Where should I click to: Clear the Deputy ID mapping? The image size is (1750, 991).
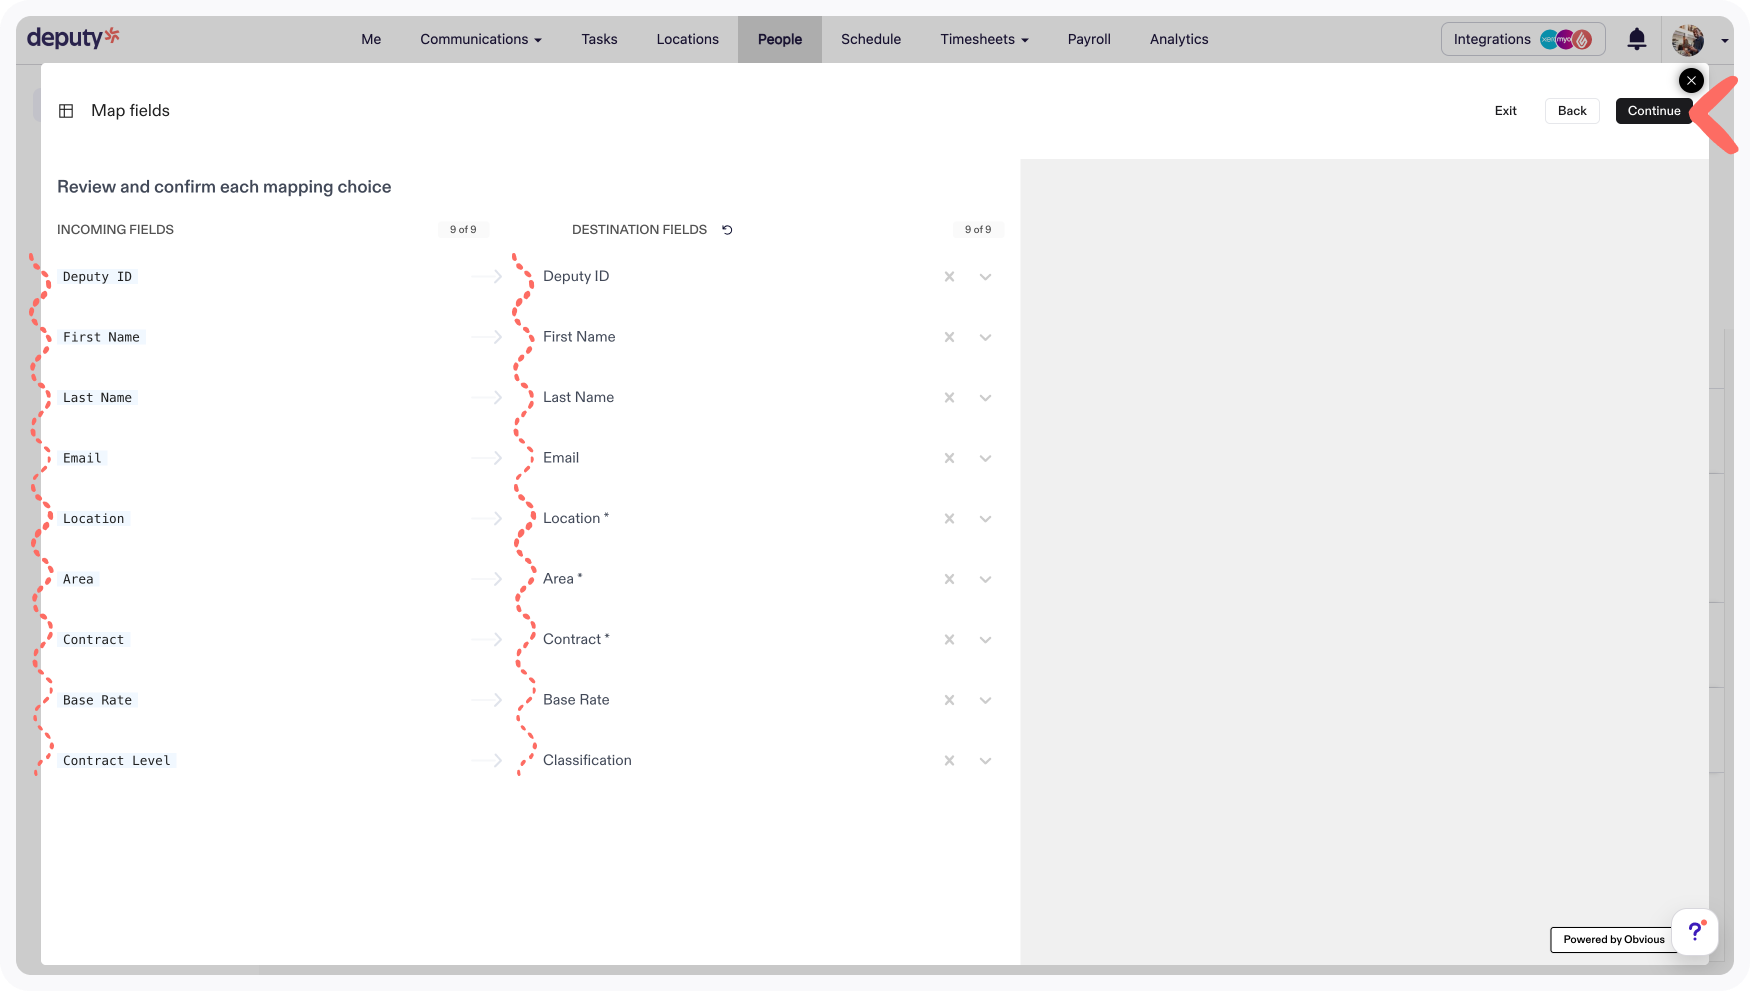tap(949, 277)
